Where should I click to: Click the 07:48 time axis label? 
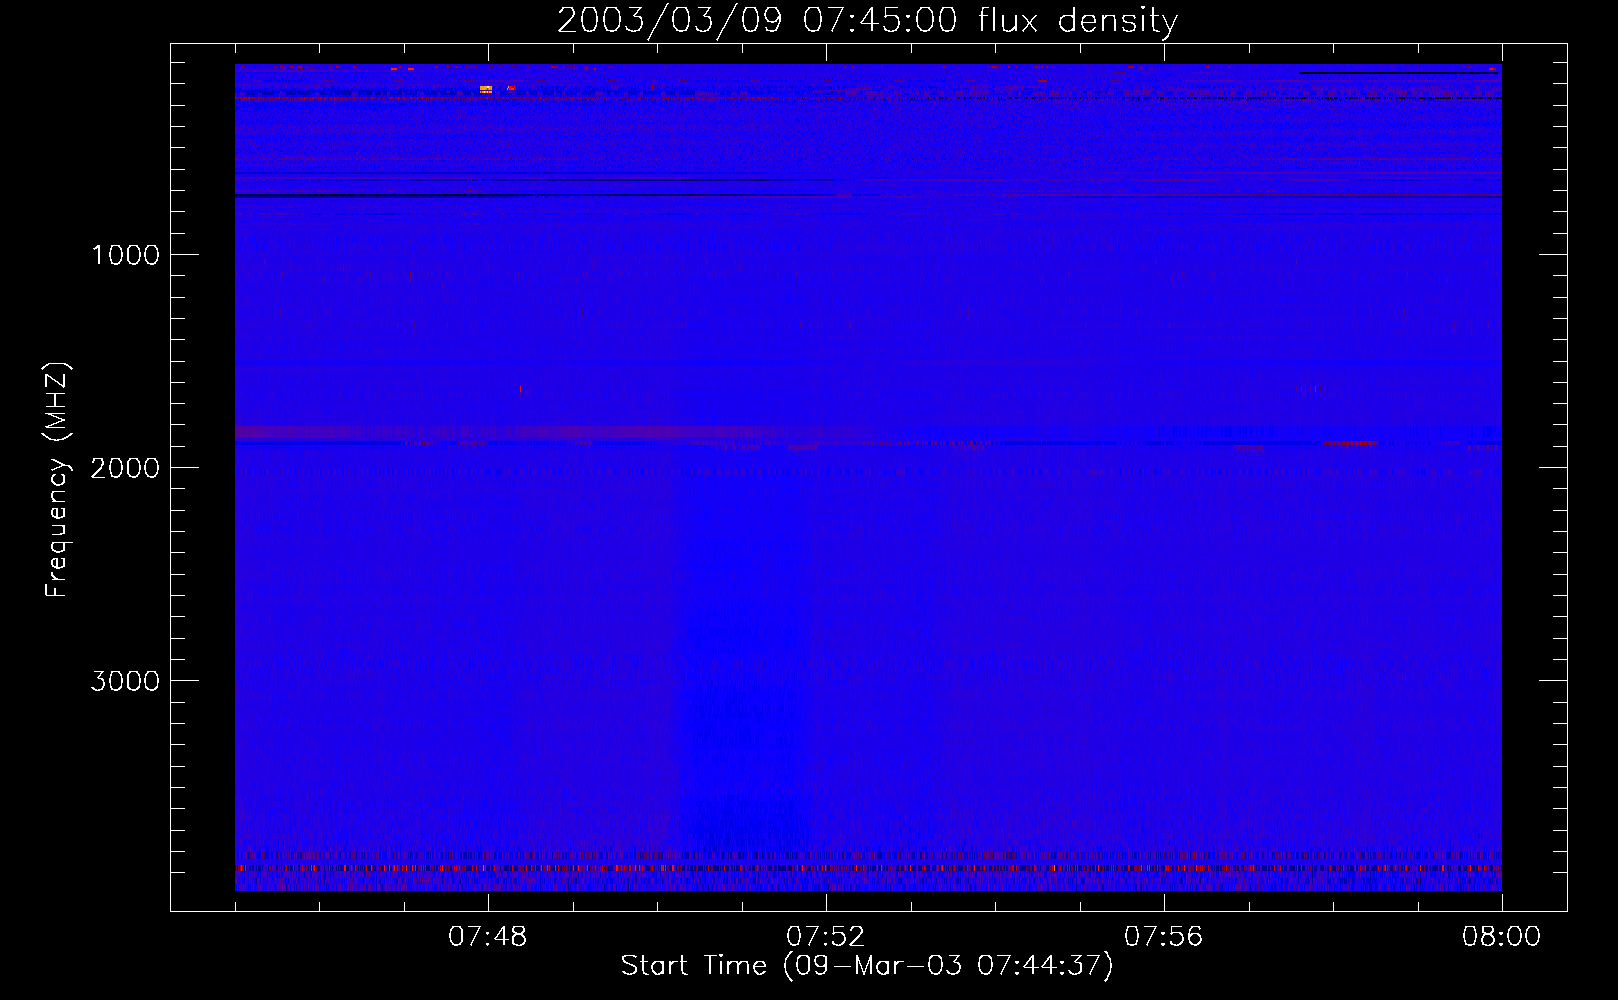(487, 937)
